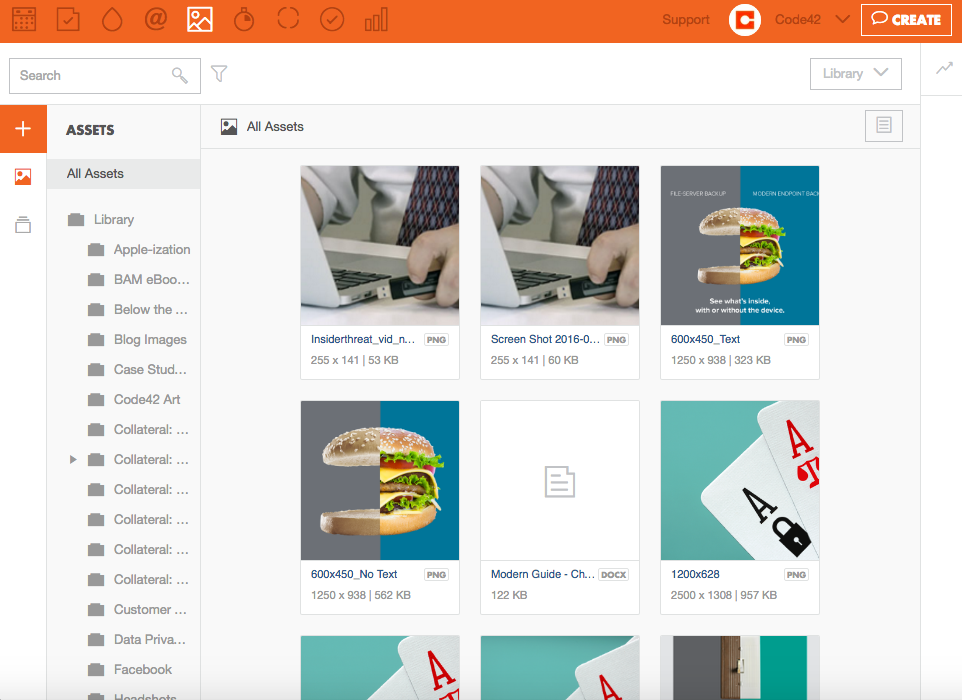
Task: Open the Case Stud... folder
Action: tap(150, 370)
